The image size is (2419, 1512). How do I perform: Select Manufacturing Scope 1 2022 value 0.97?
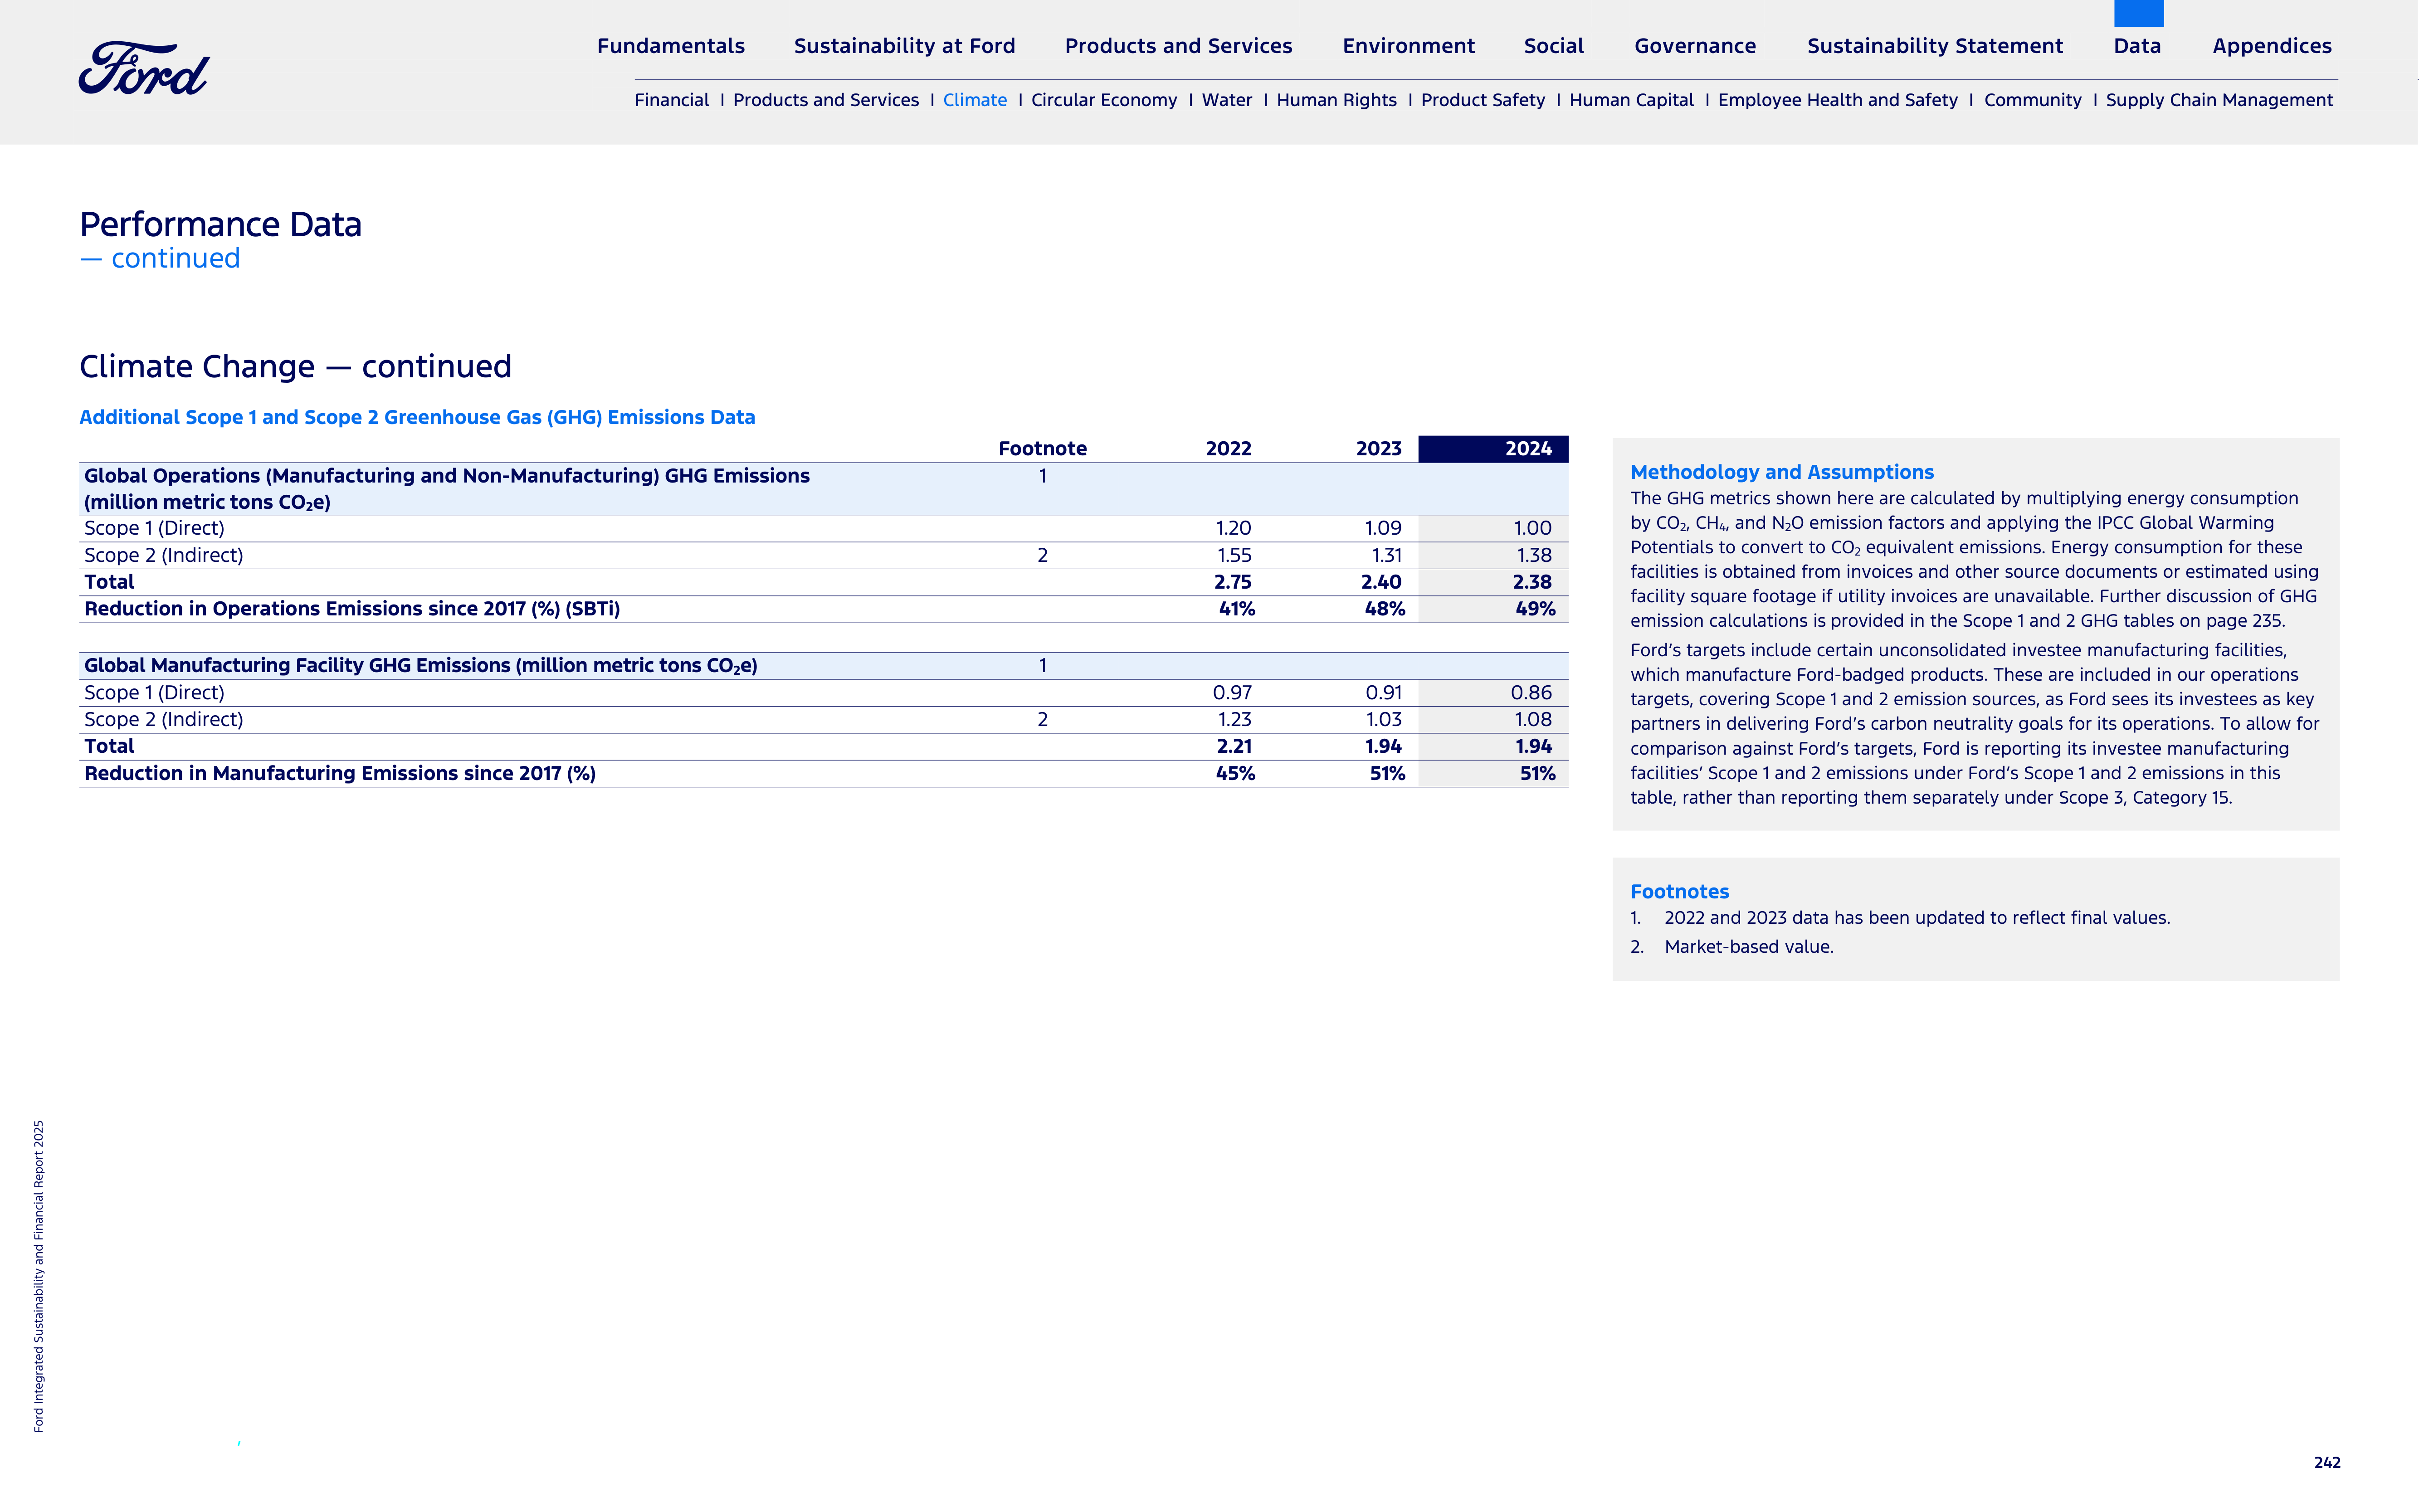coord(1232,693)
